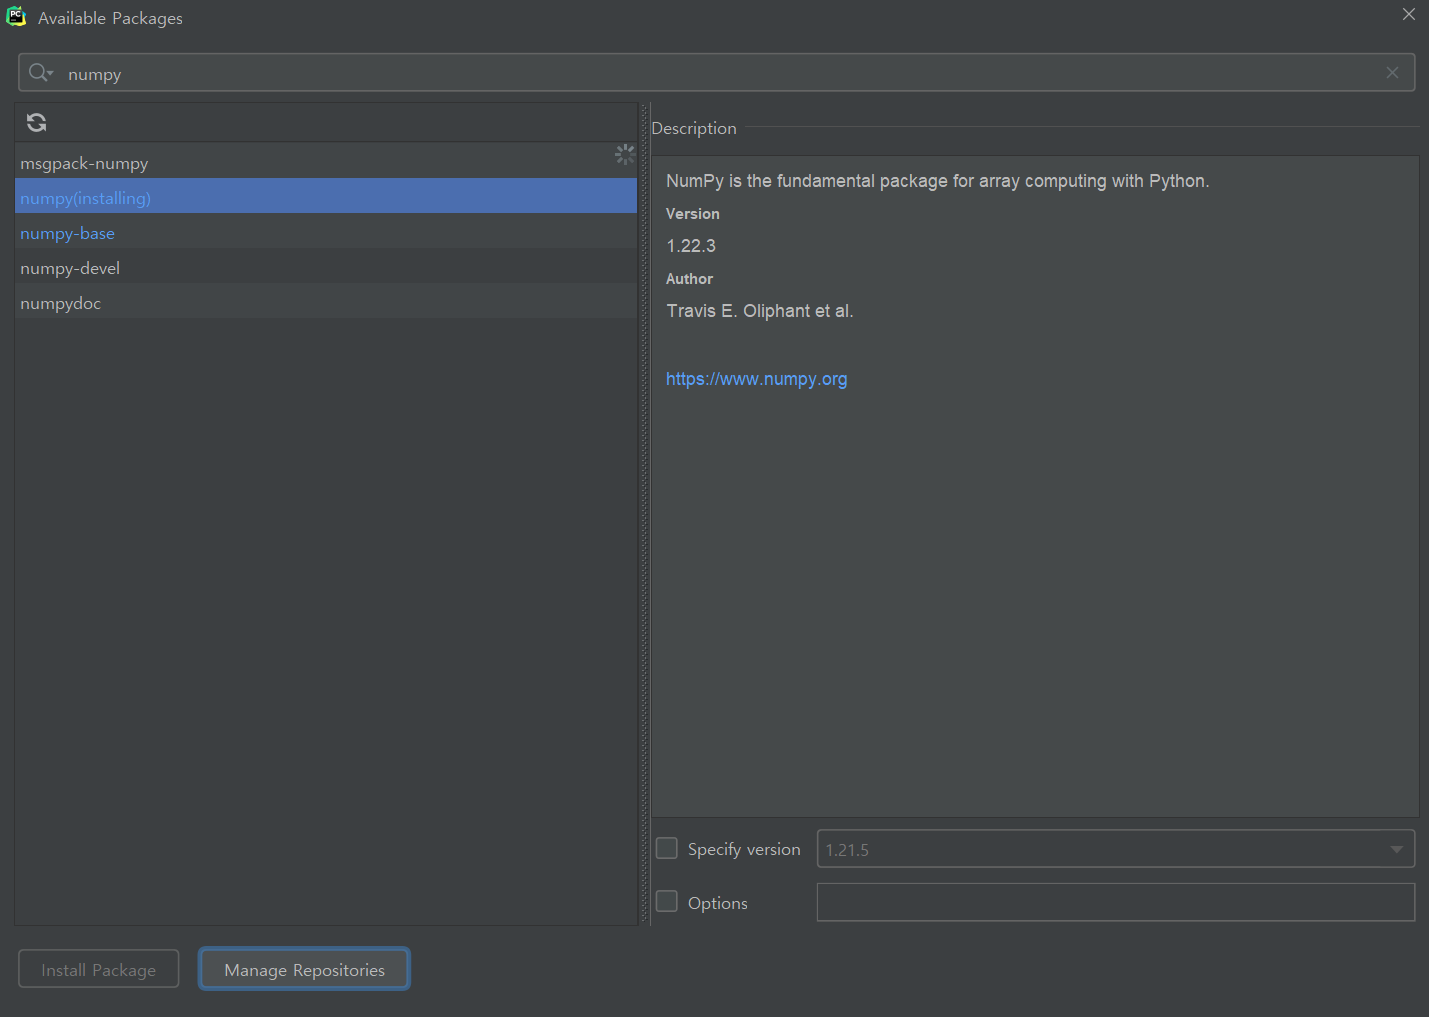Viewport: 1429px width, 1017px height.
Task: Click the splitter between list and description
Action: (644, 513)
